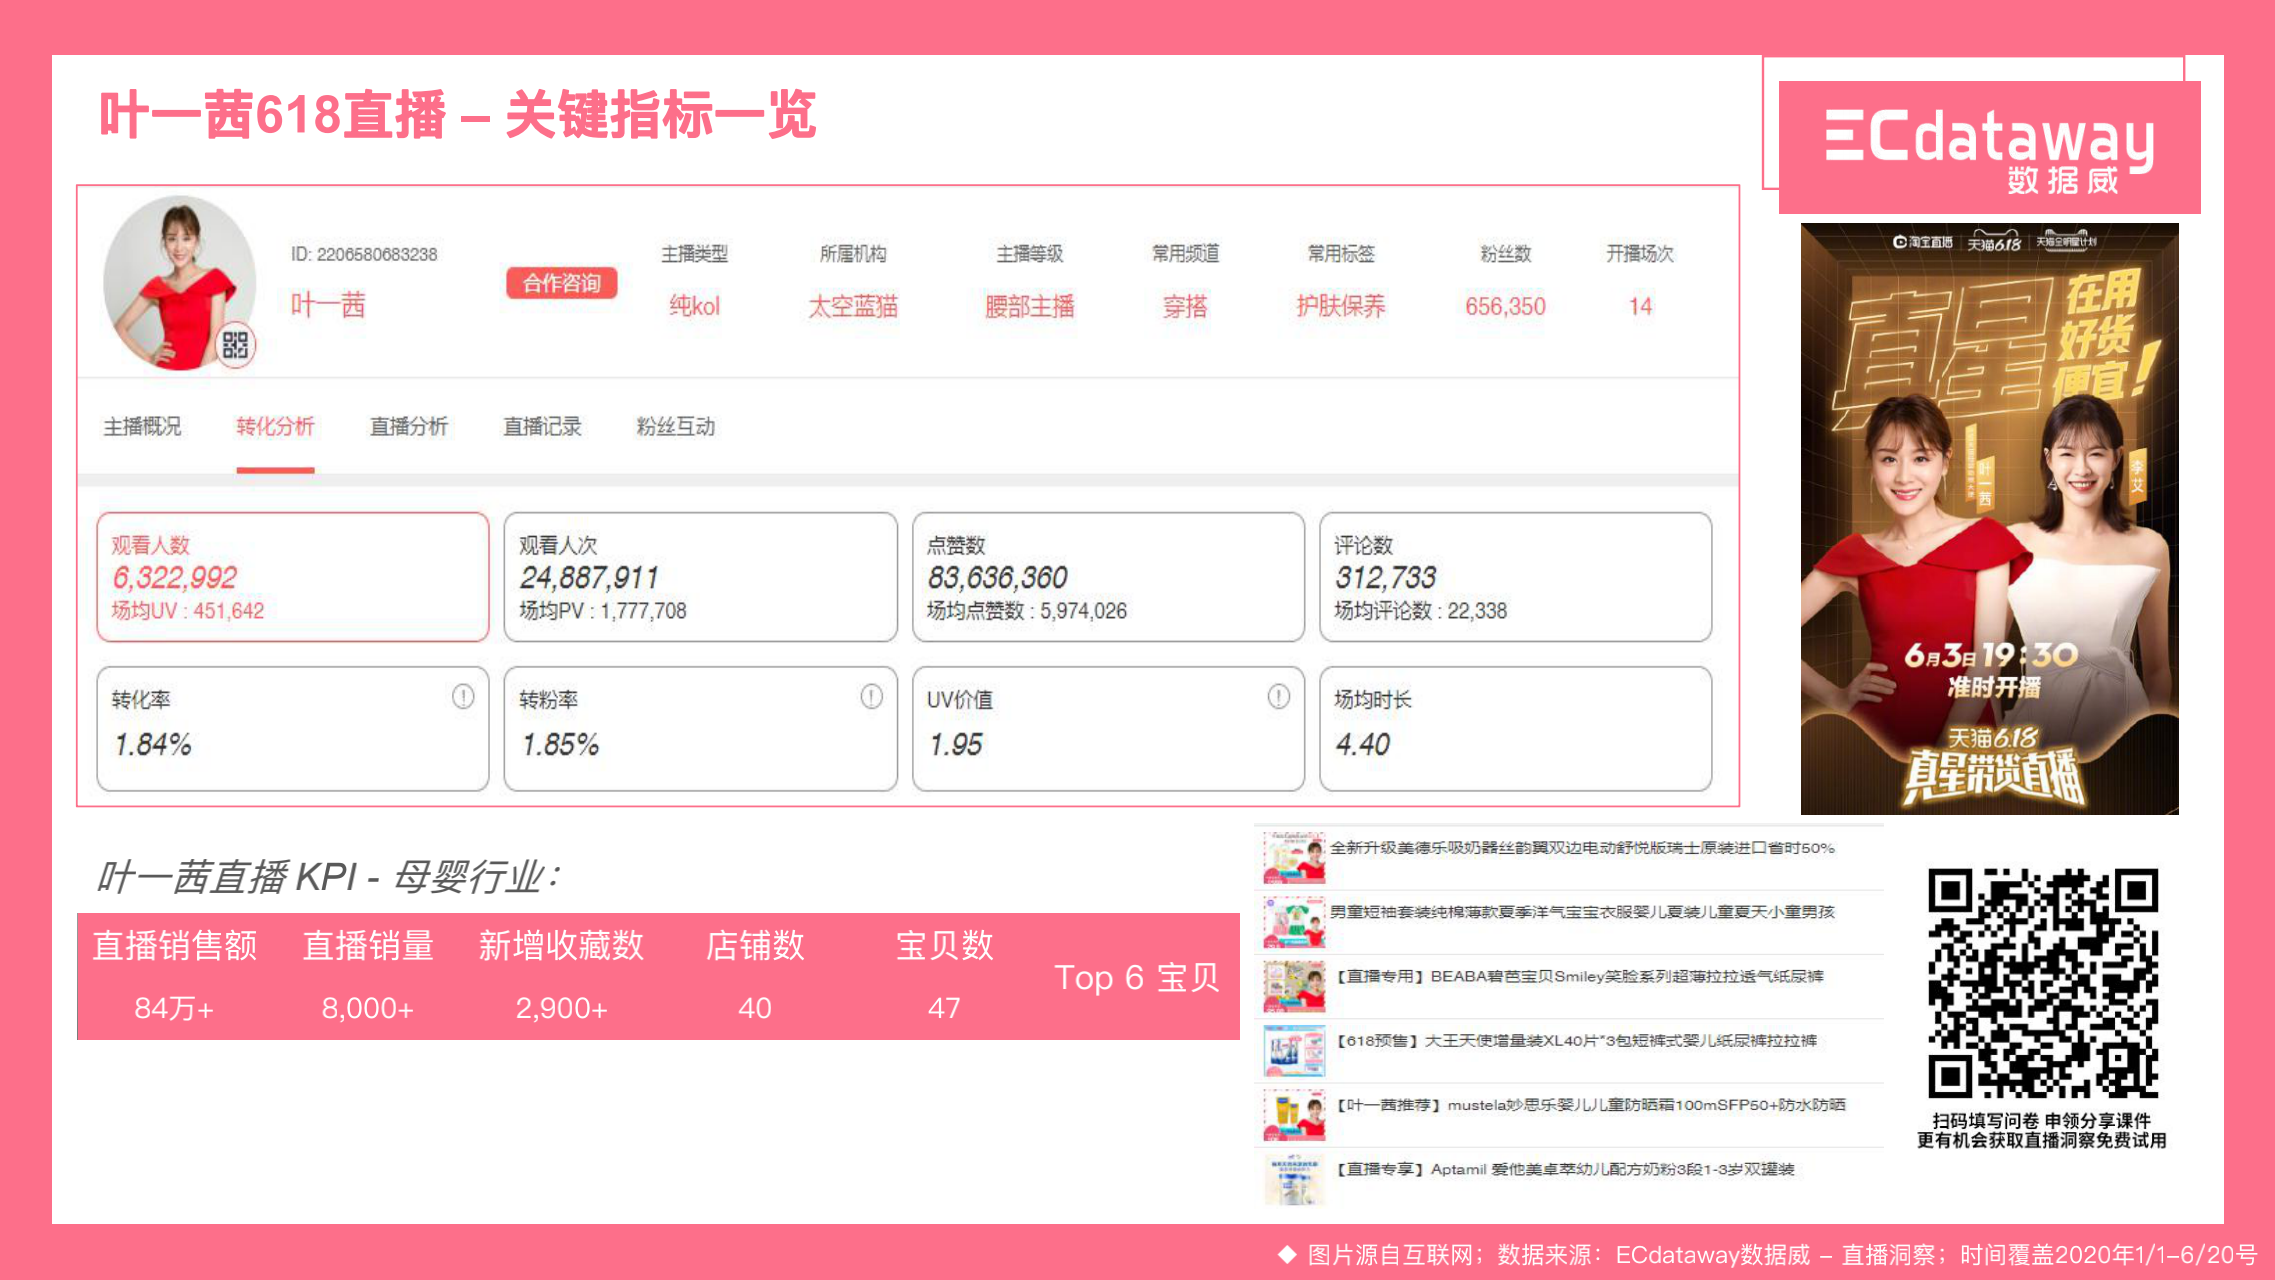
Task: Select the 观看人次 metric card
Action: pos(700,577)
